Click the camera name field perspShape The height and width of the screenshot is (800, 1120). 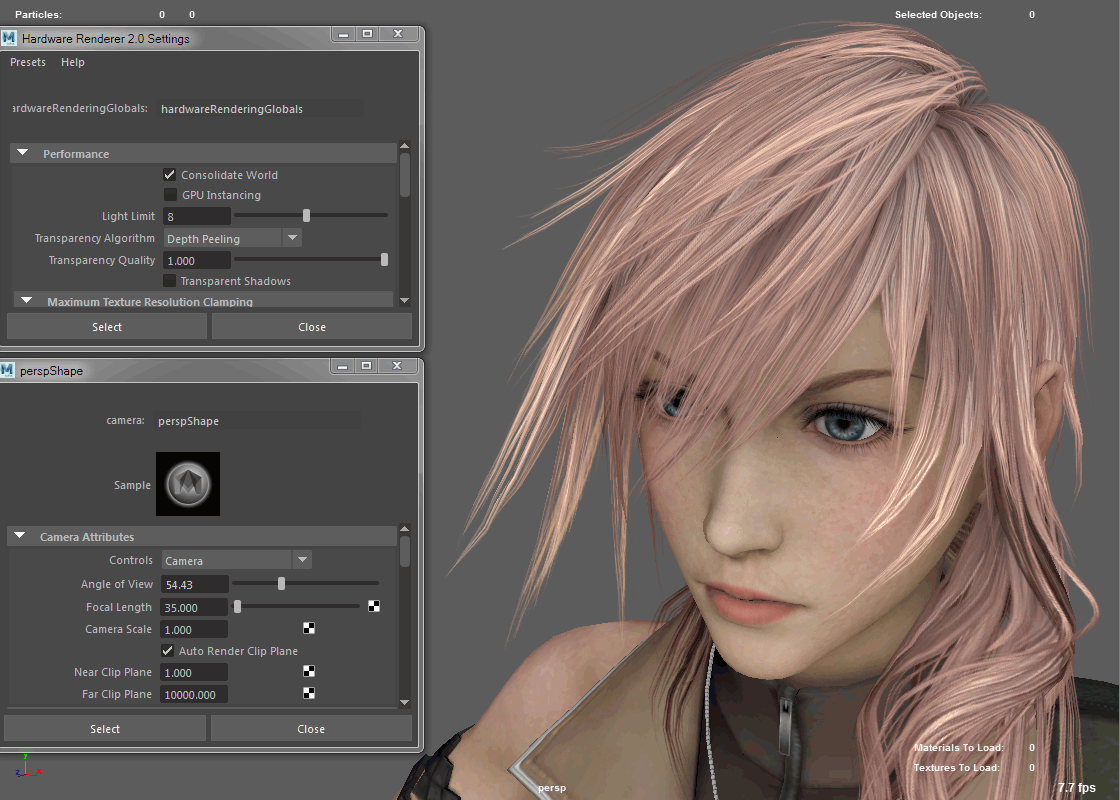pos(257,421)
